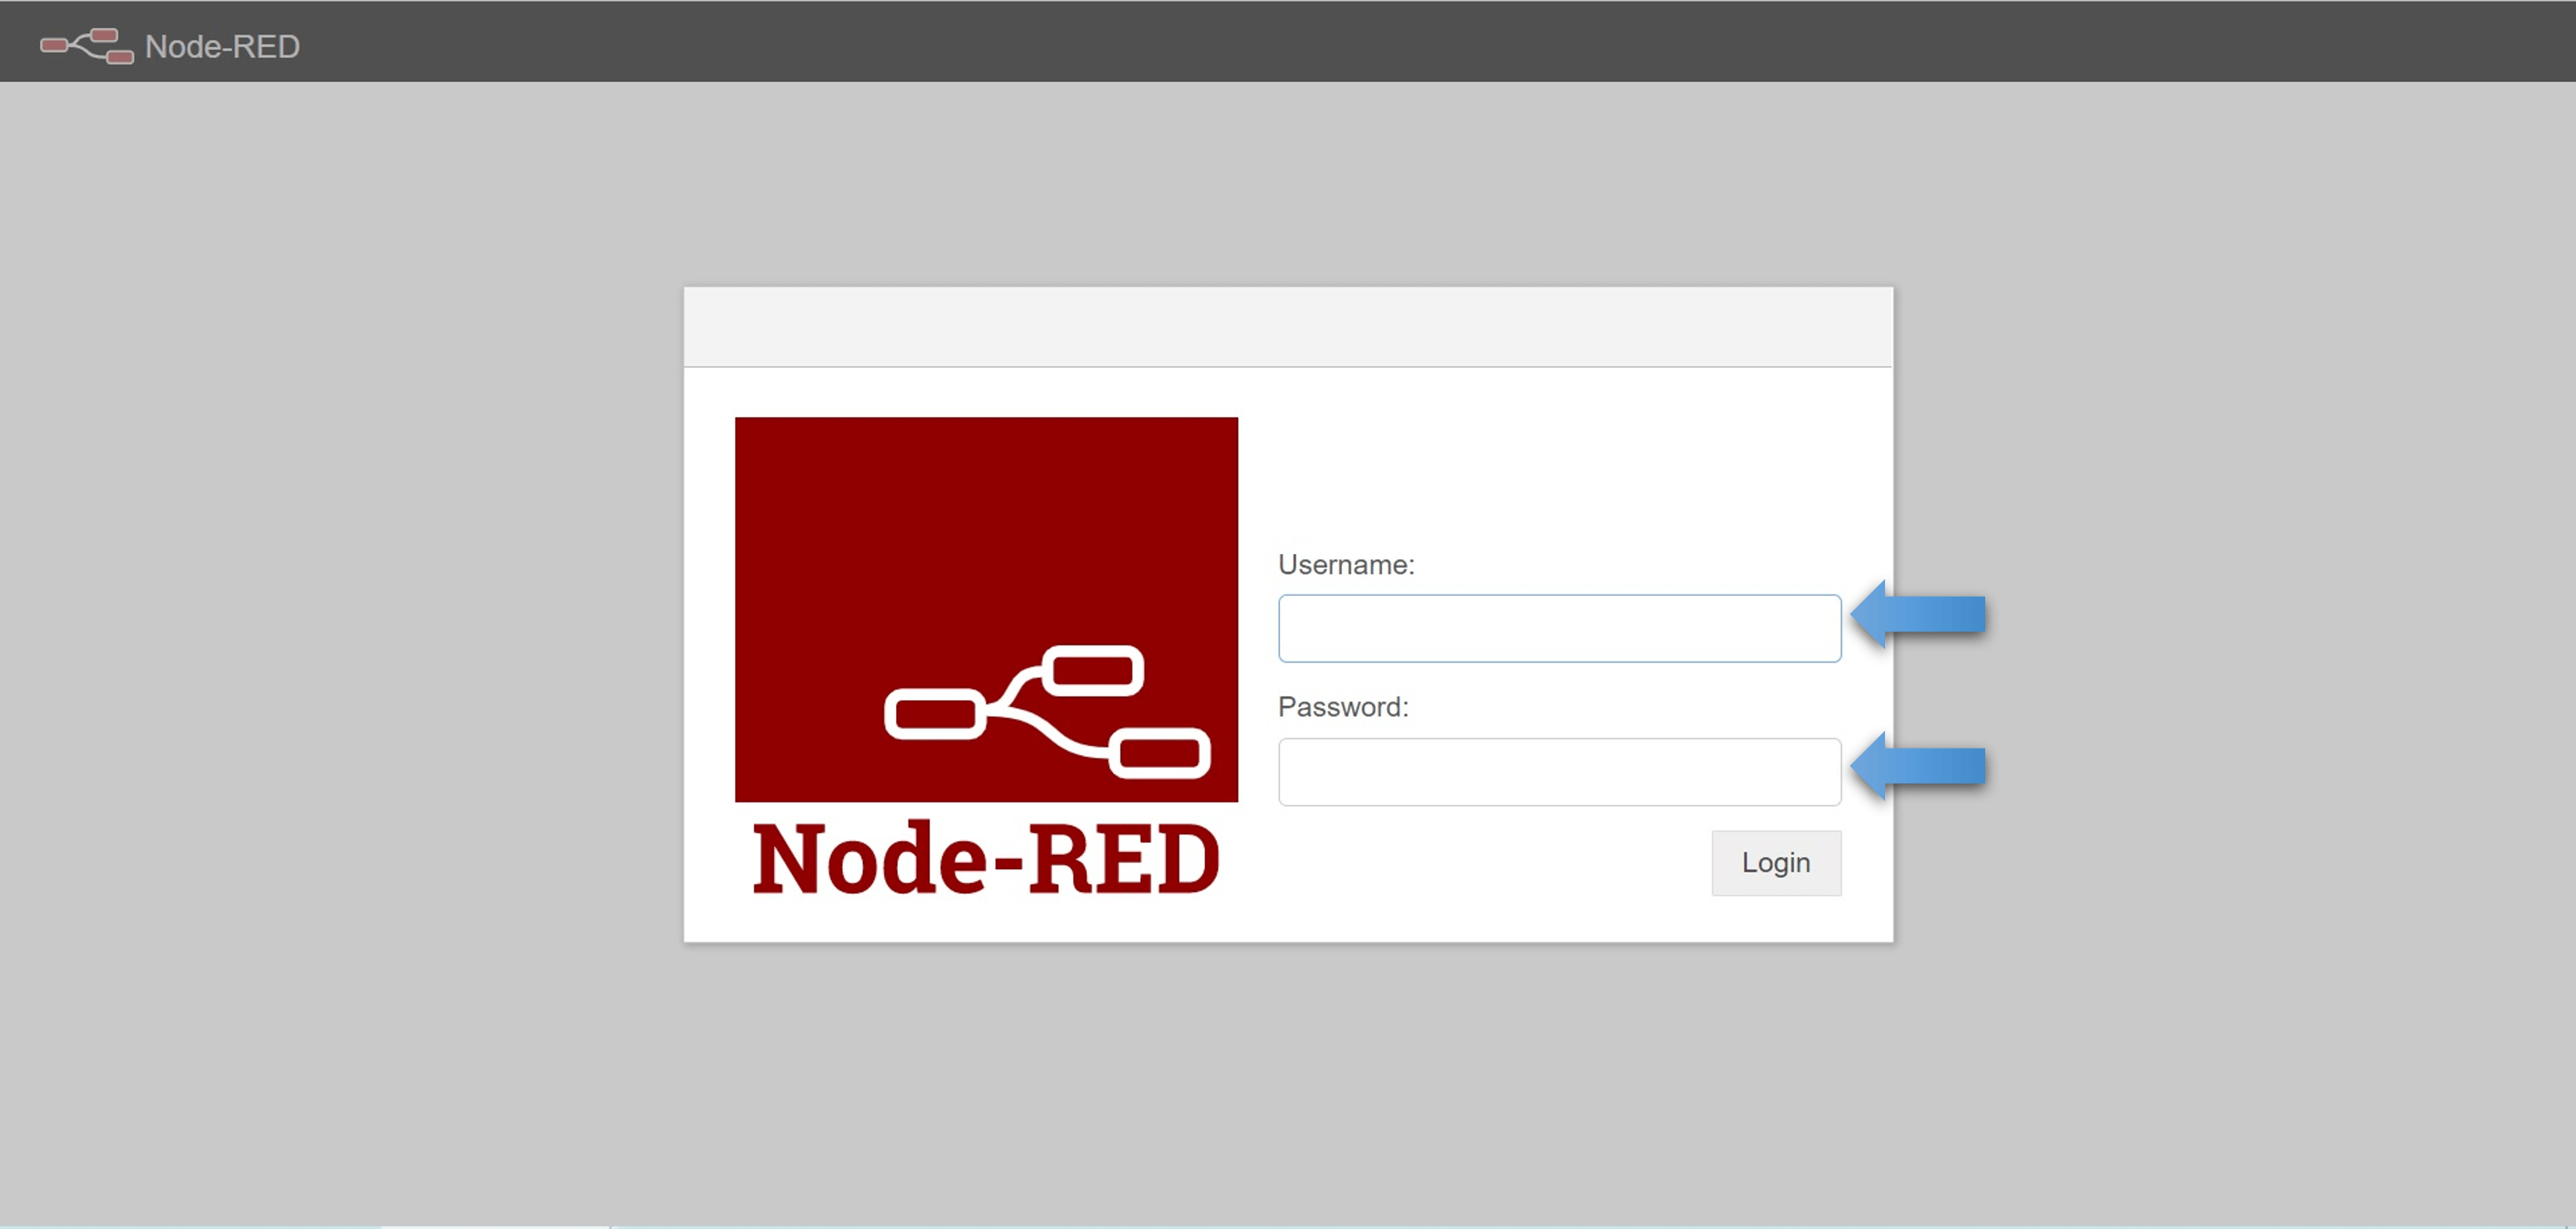Click the blue arrow pointing at Password
The image size is (2576, 1229).
pos(1918,766)
